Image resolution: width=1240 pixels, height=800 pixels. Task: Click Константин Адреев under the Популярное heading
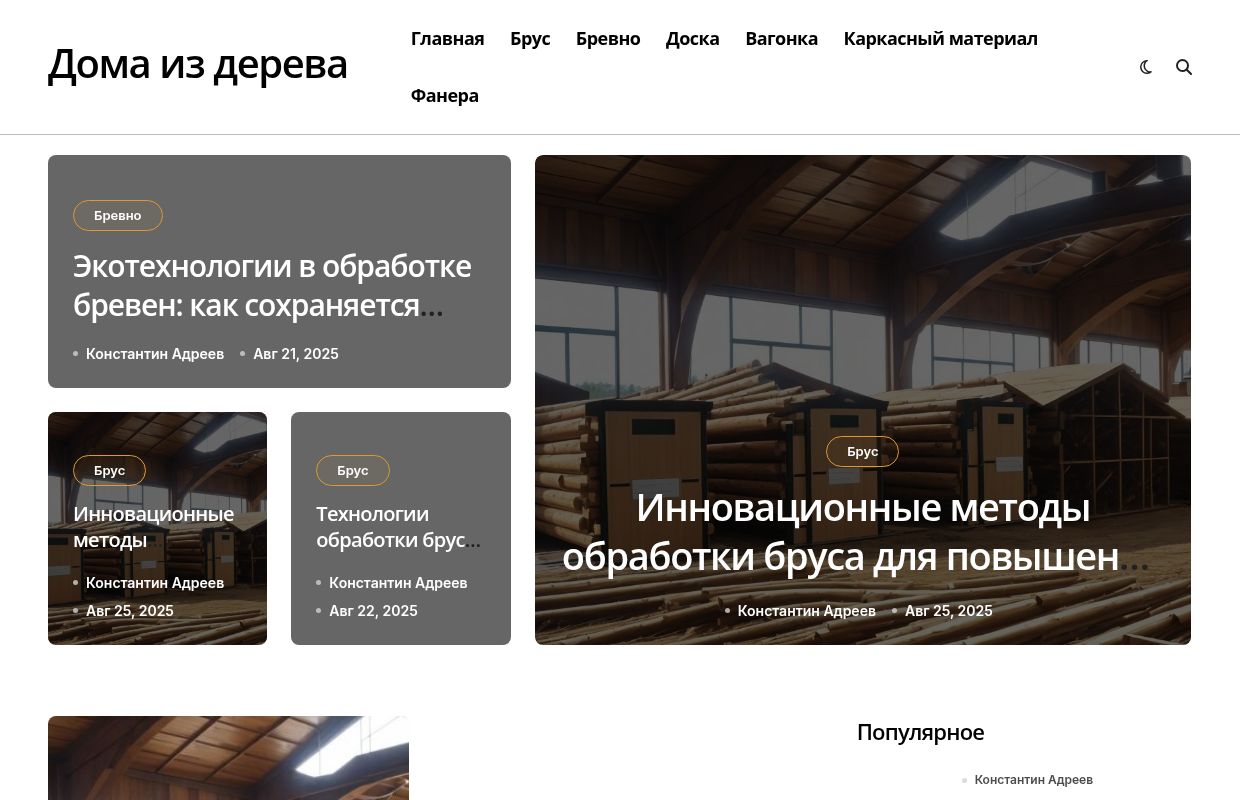1034,780
